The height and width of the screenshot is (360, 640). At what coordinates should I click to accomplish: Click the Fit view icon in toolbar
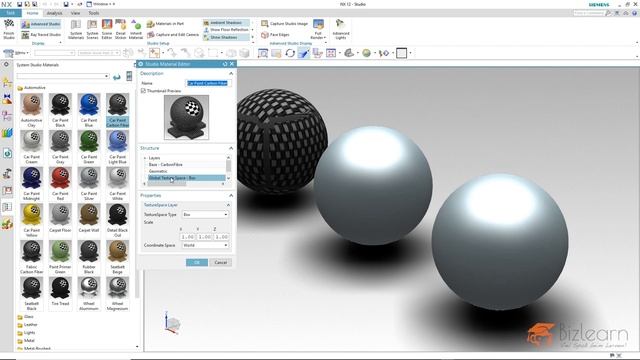pyautogui.click(x=263, y=53)
